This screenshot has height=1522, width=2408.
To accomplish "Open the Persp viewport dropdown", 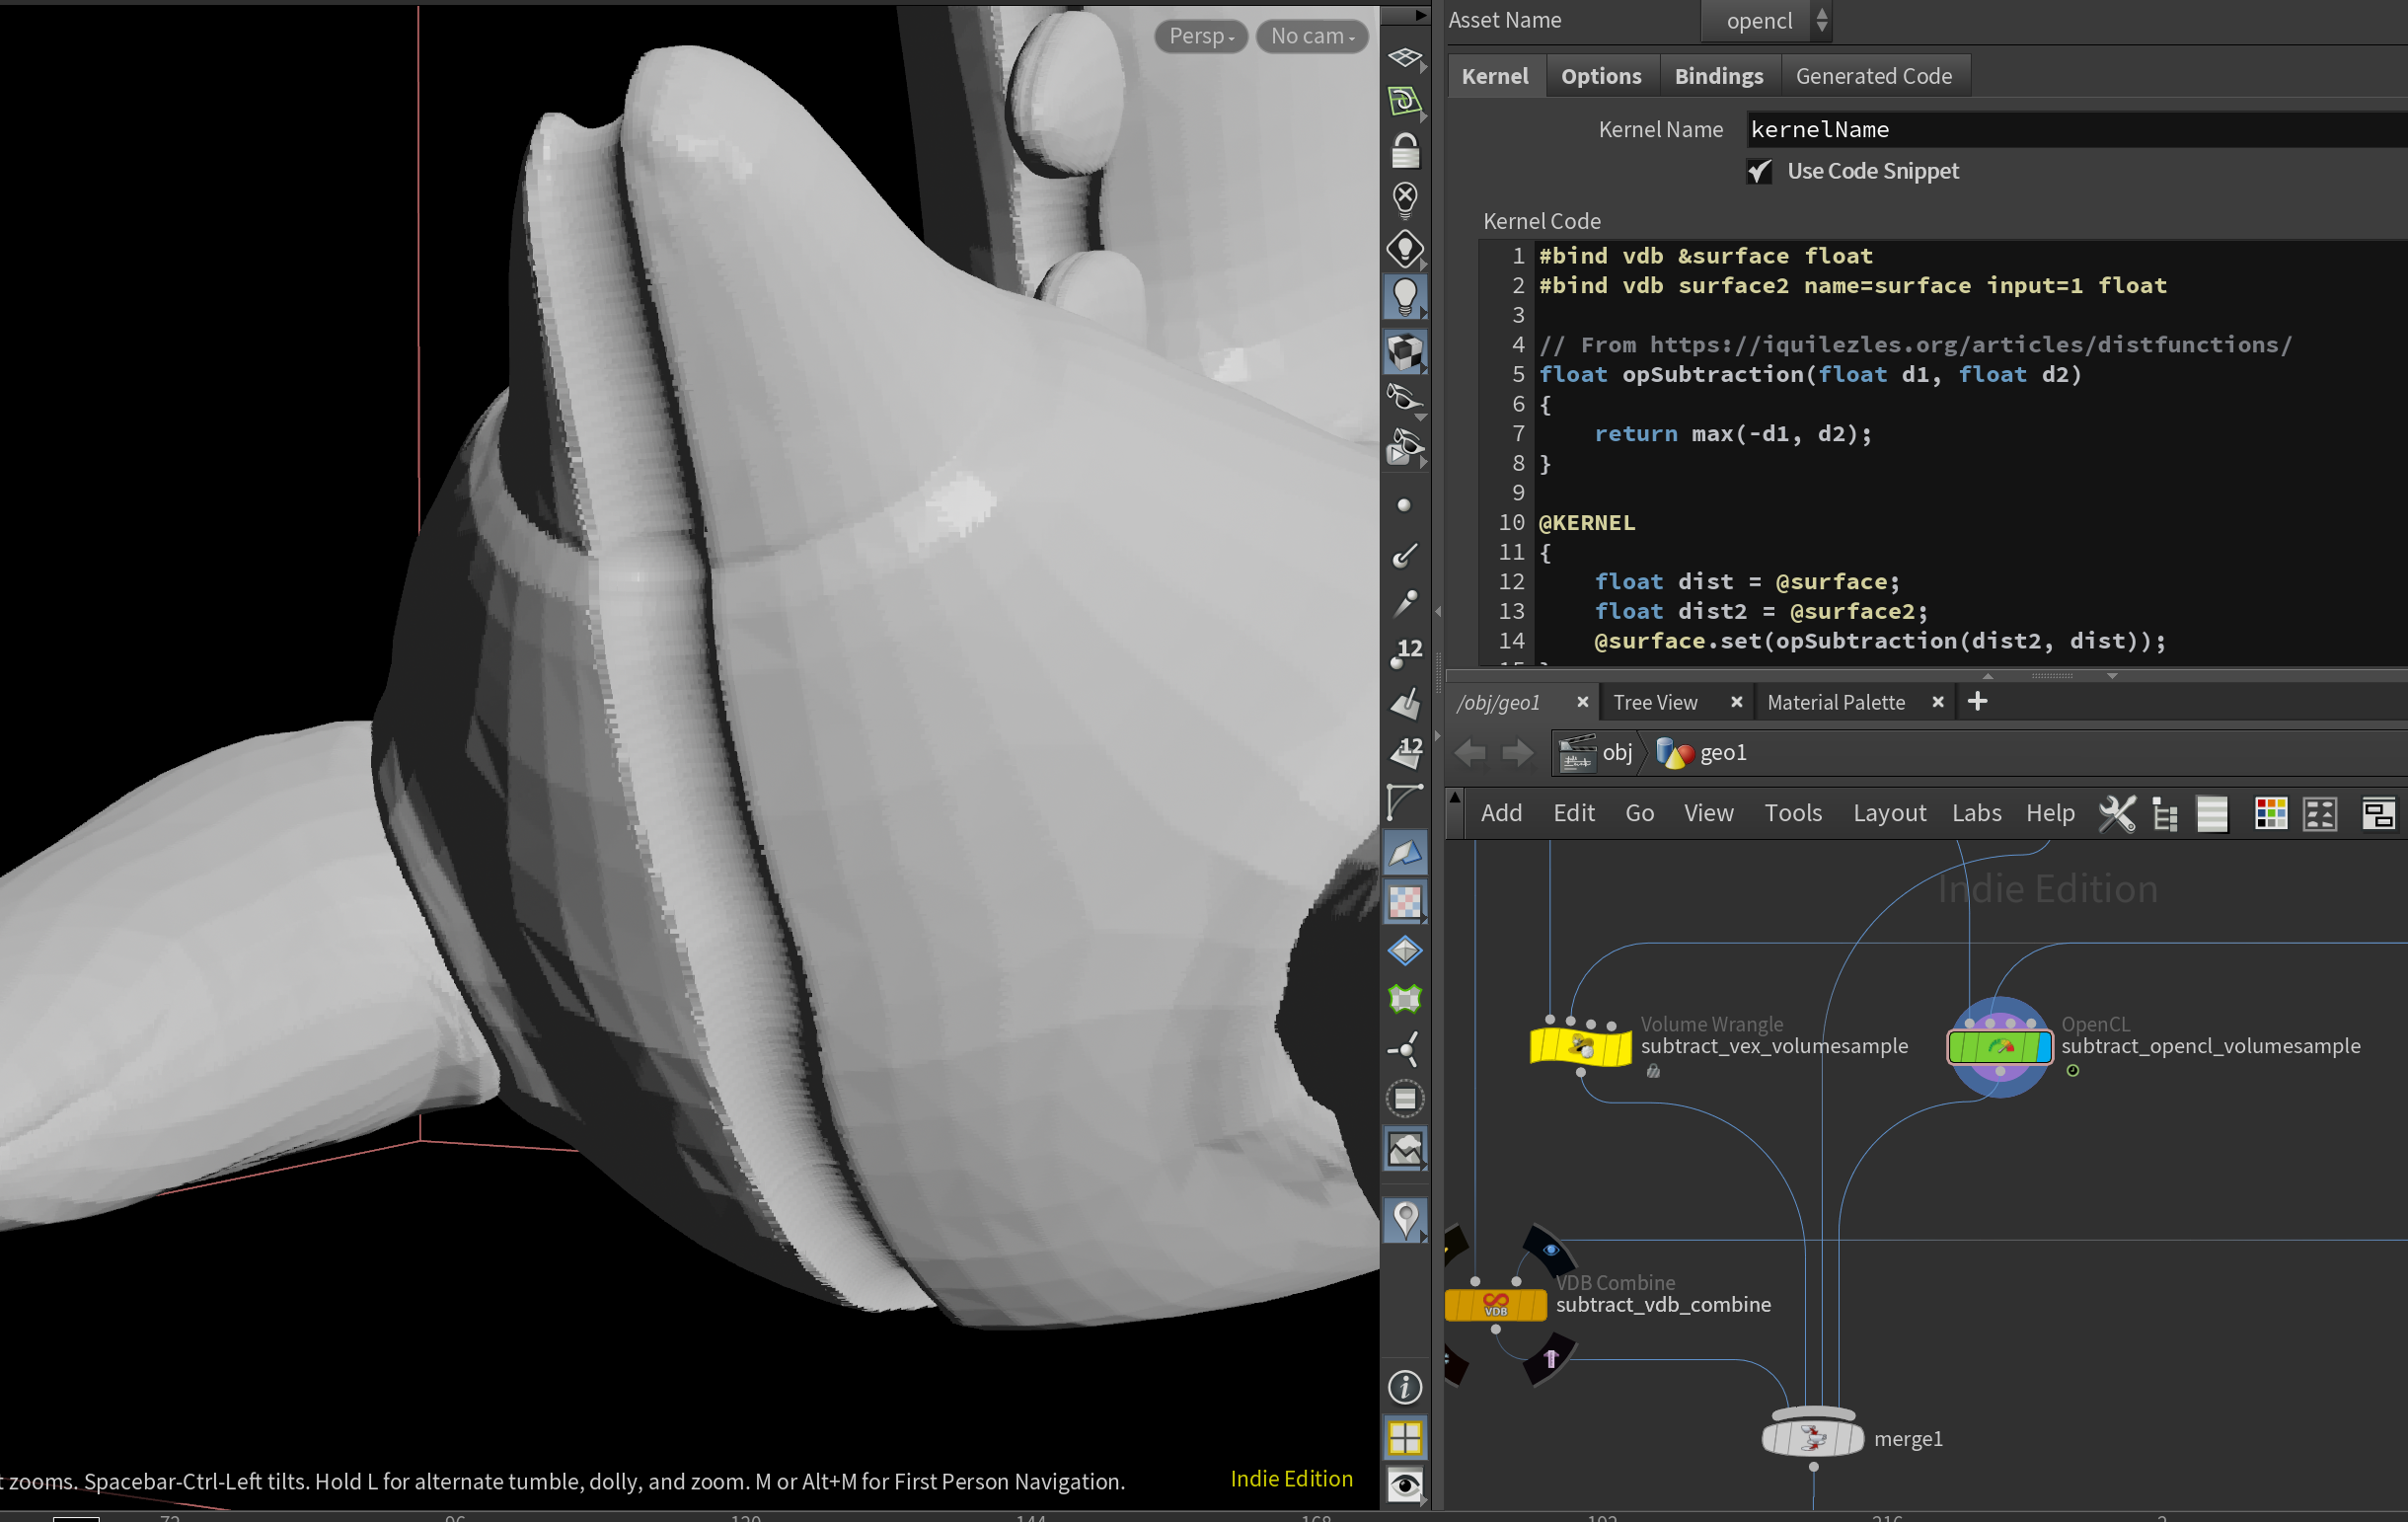I will click(x=1200, y=36).
